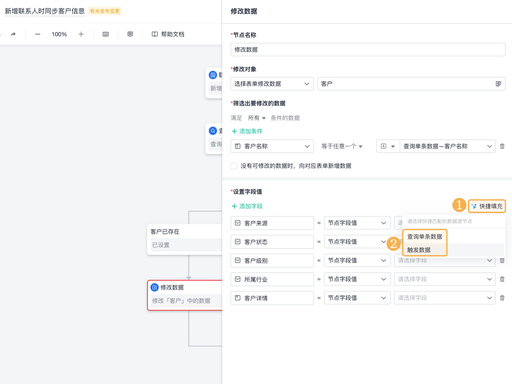The image size is (512, 384).
Task: Open 请选择字段 dropdown in 客户详情 row
Action: pyautogui.click(x=445, y=298)
